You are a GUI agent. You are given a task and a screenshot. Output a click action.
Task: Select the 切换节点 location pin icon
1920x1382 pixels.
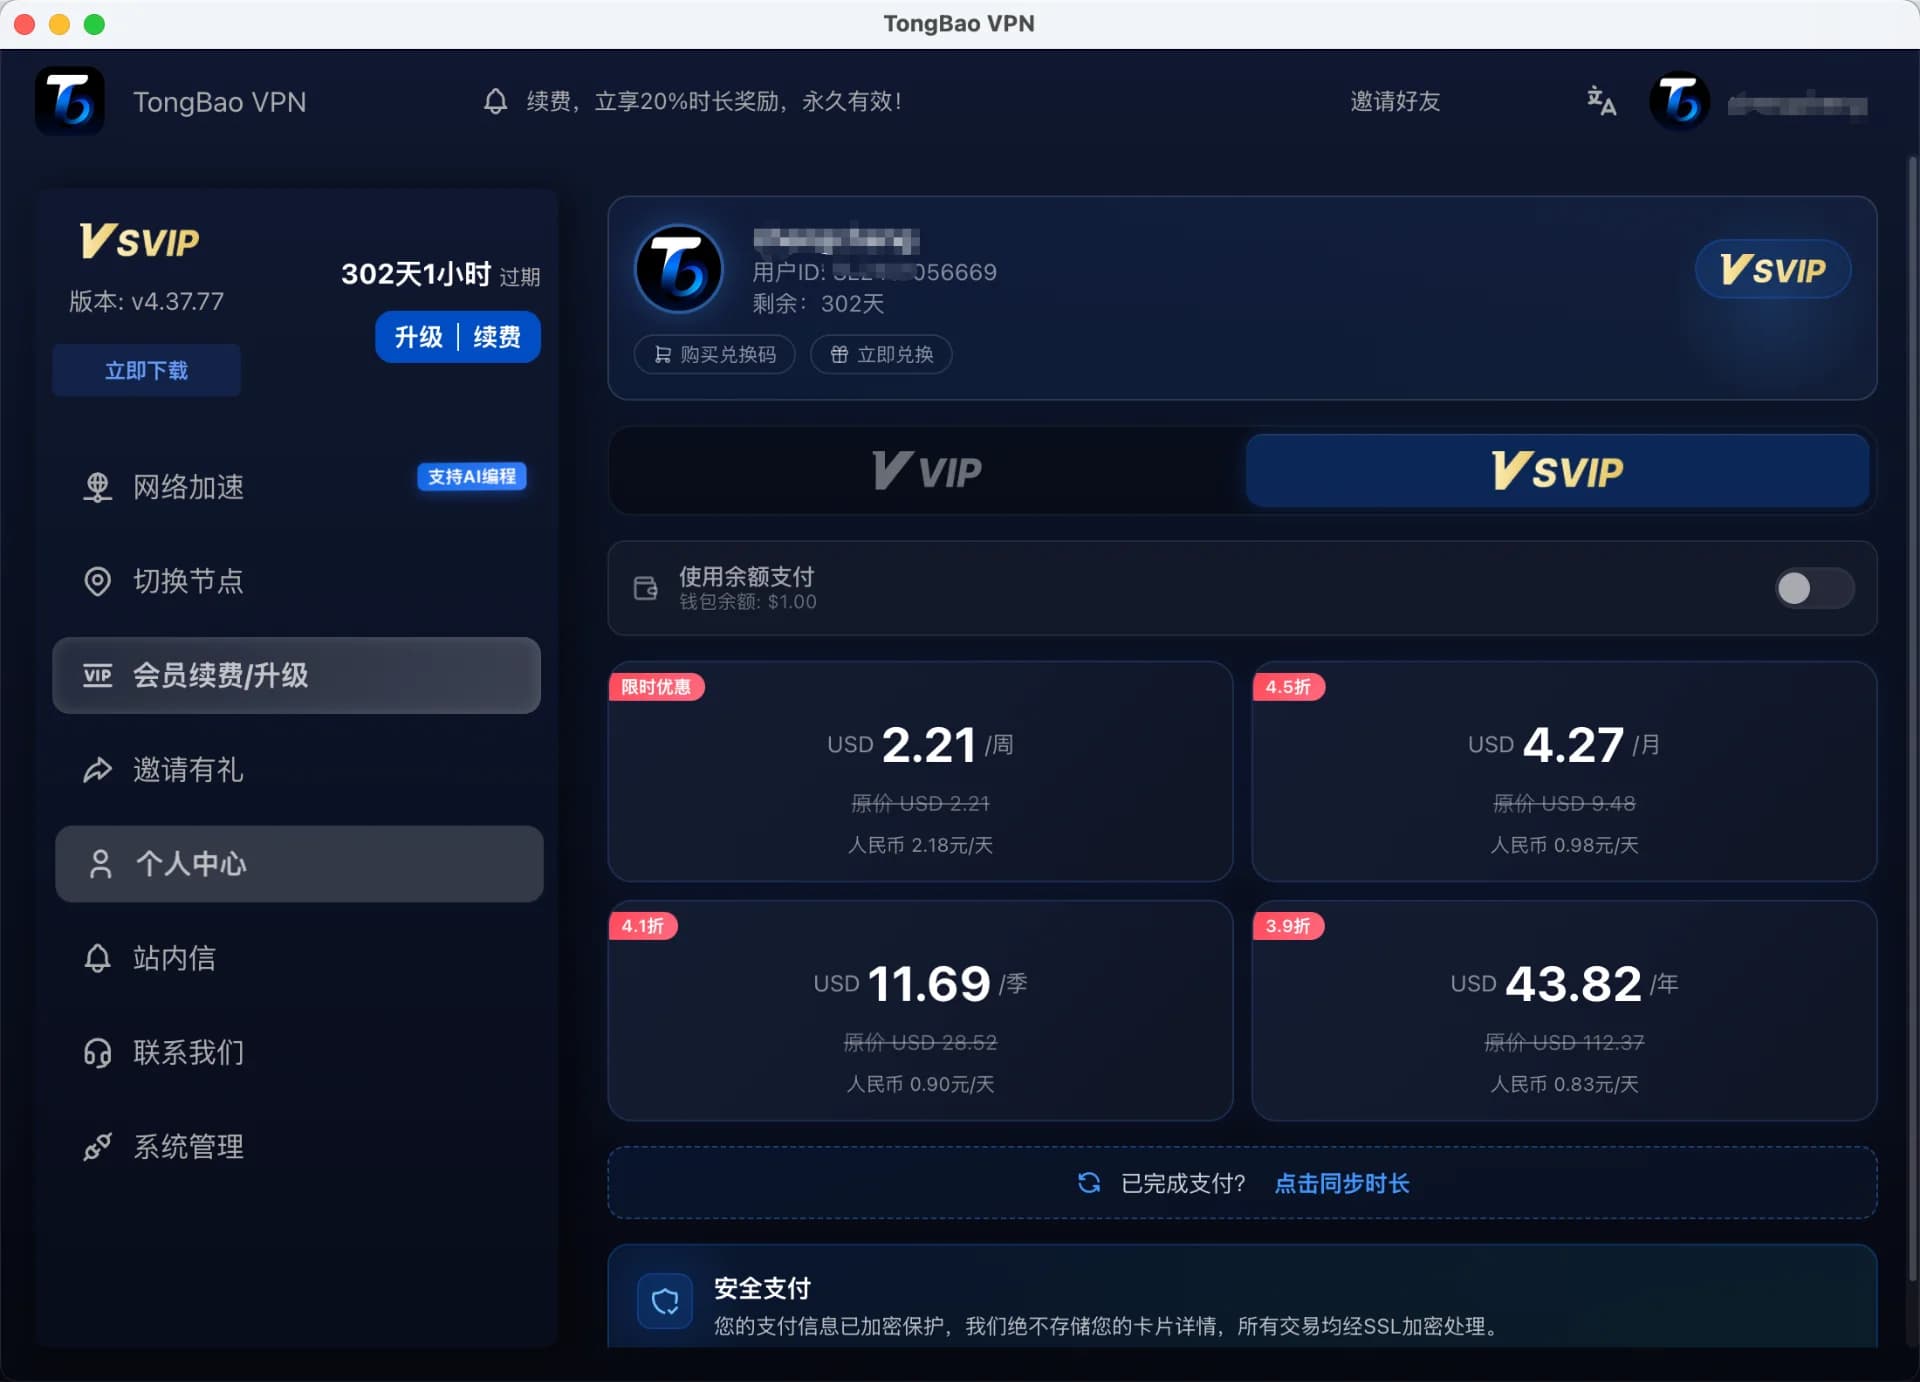click(x=97, y=581)
